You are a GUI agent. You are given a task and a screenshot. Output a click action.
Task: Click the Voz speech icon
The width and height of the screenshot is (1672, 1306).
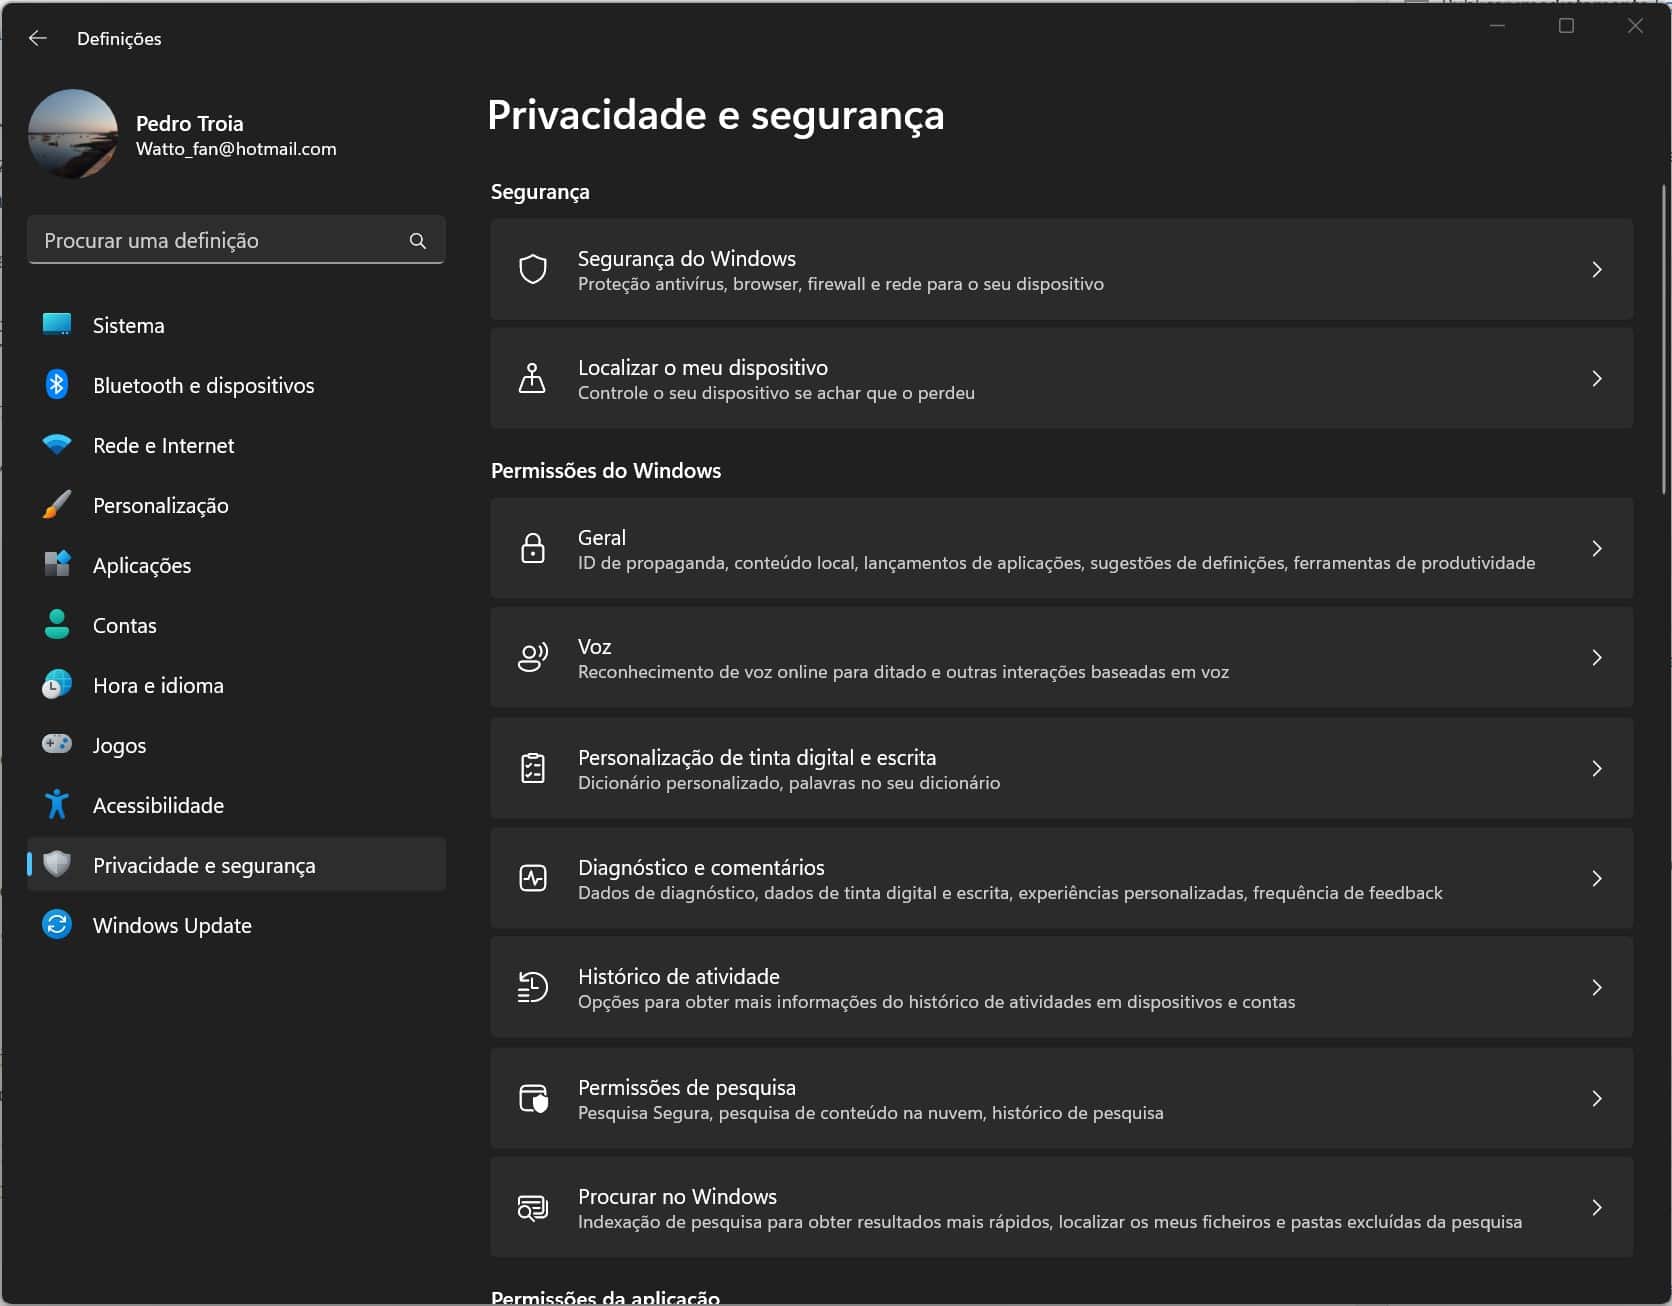[533, 657]
